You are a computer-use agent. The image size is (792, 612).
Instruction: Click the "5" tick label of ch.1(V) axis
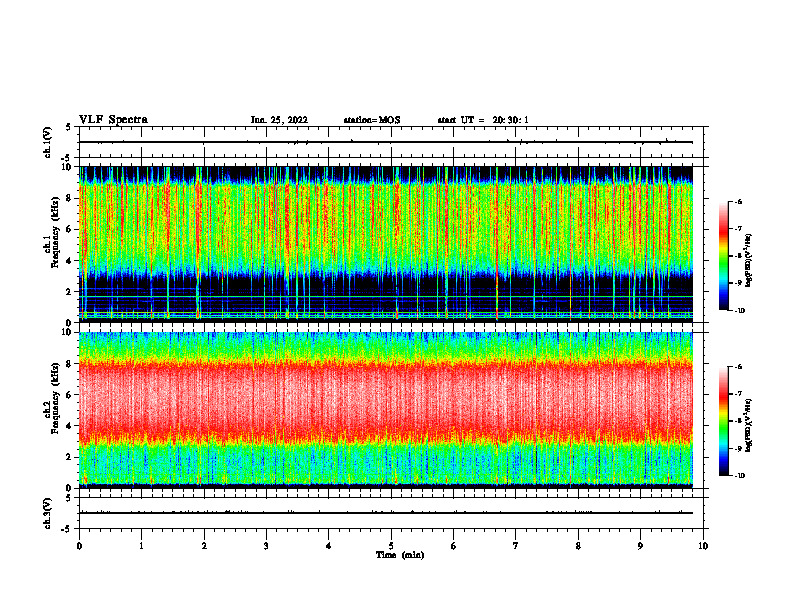[69, 127]
